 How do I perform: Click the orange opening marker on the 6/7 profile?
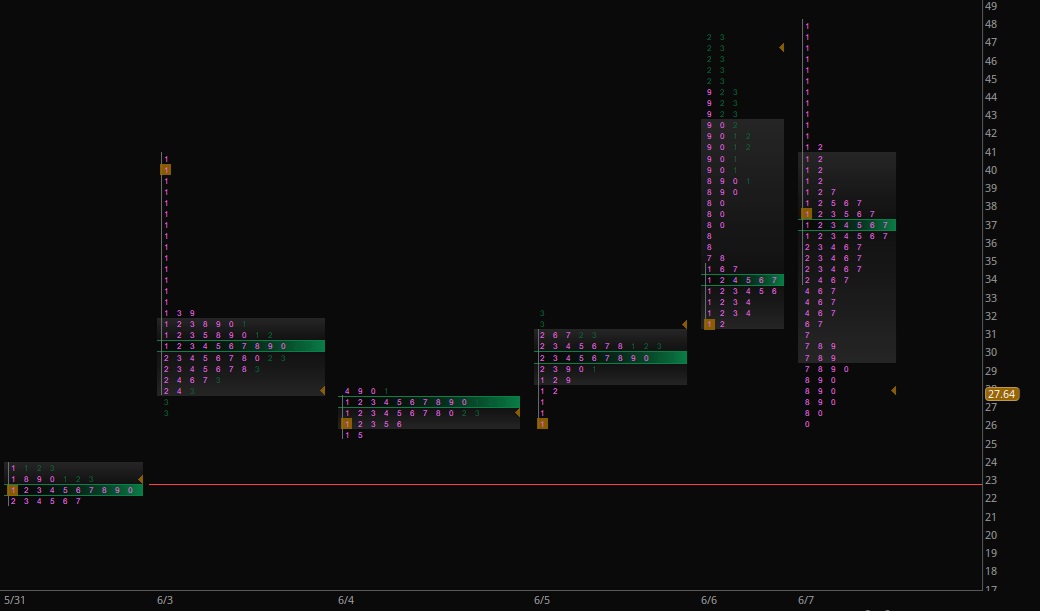coord(807,214)
